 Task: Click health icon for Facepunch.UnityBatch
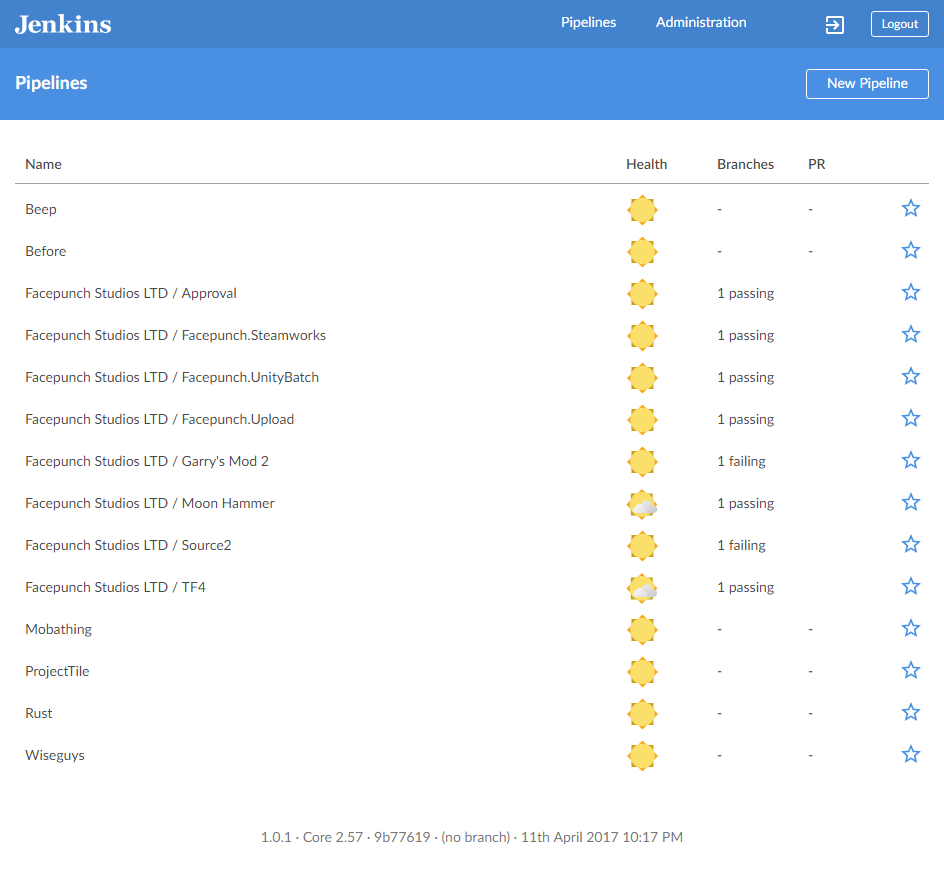pyautogui.click(x=642, y=378)
